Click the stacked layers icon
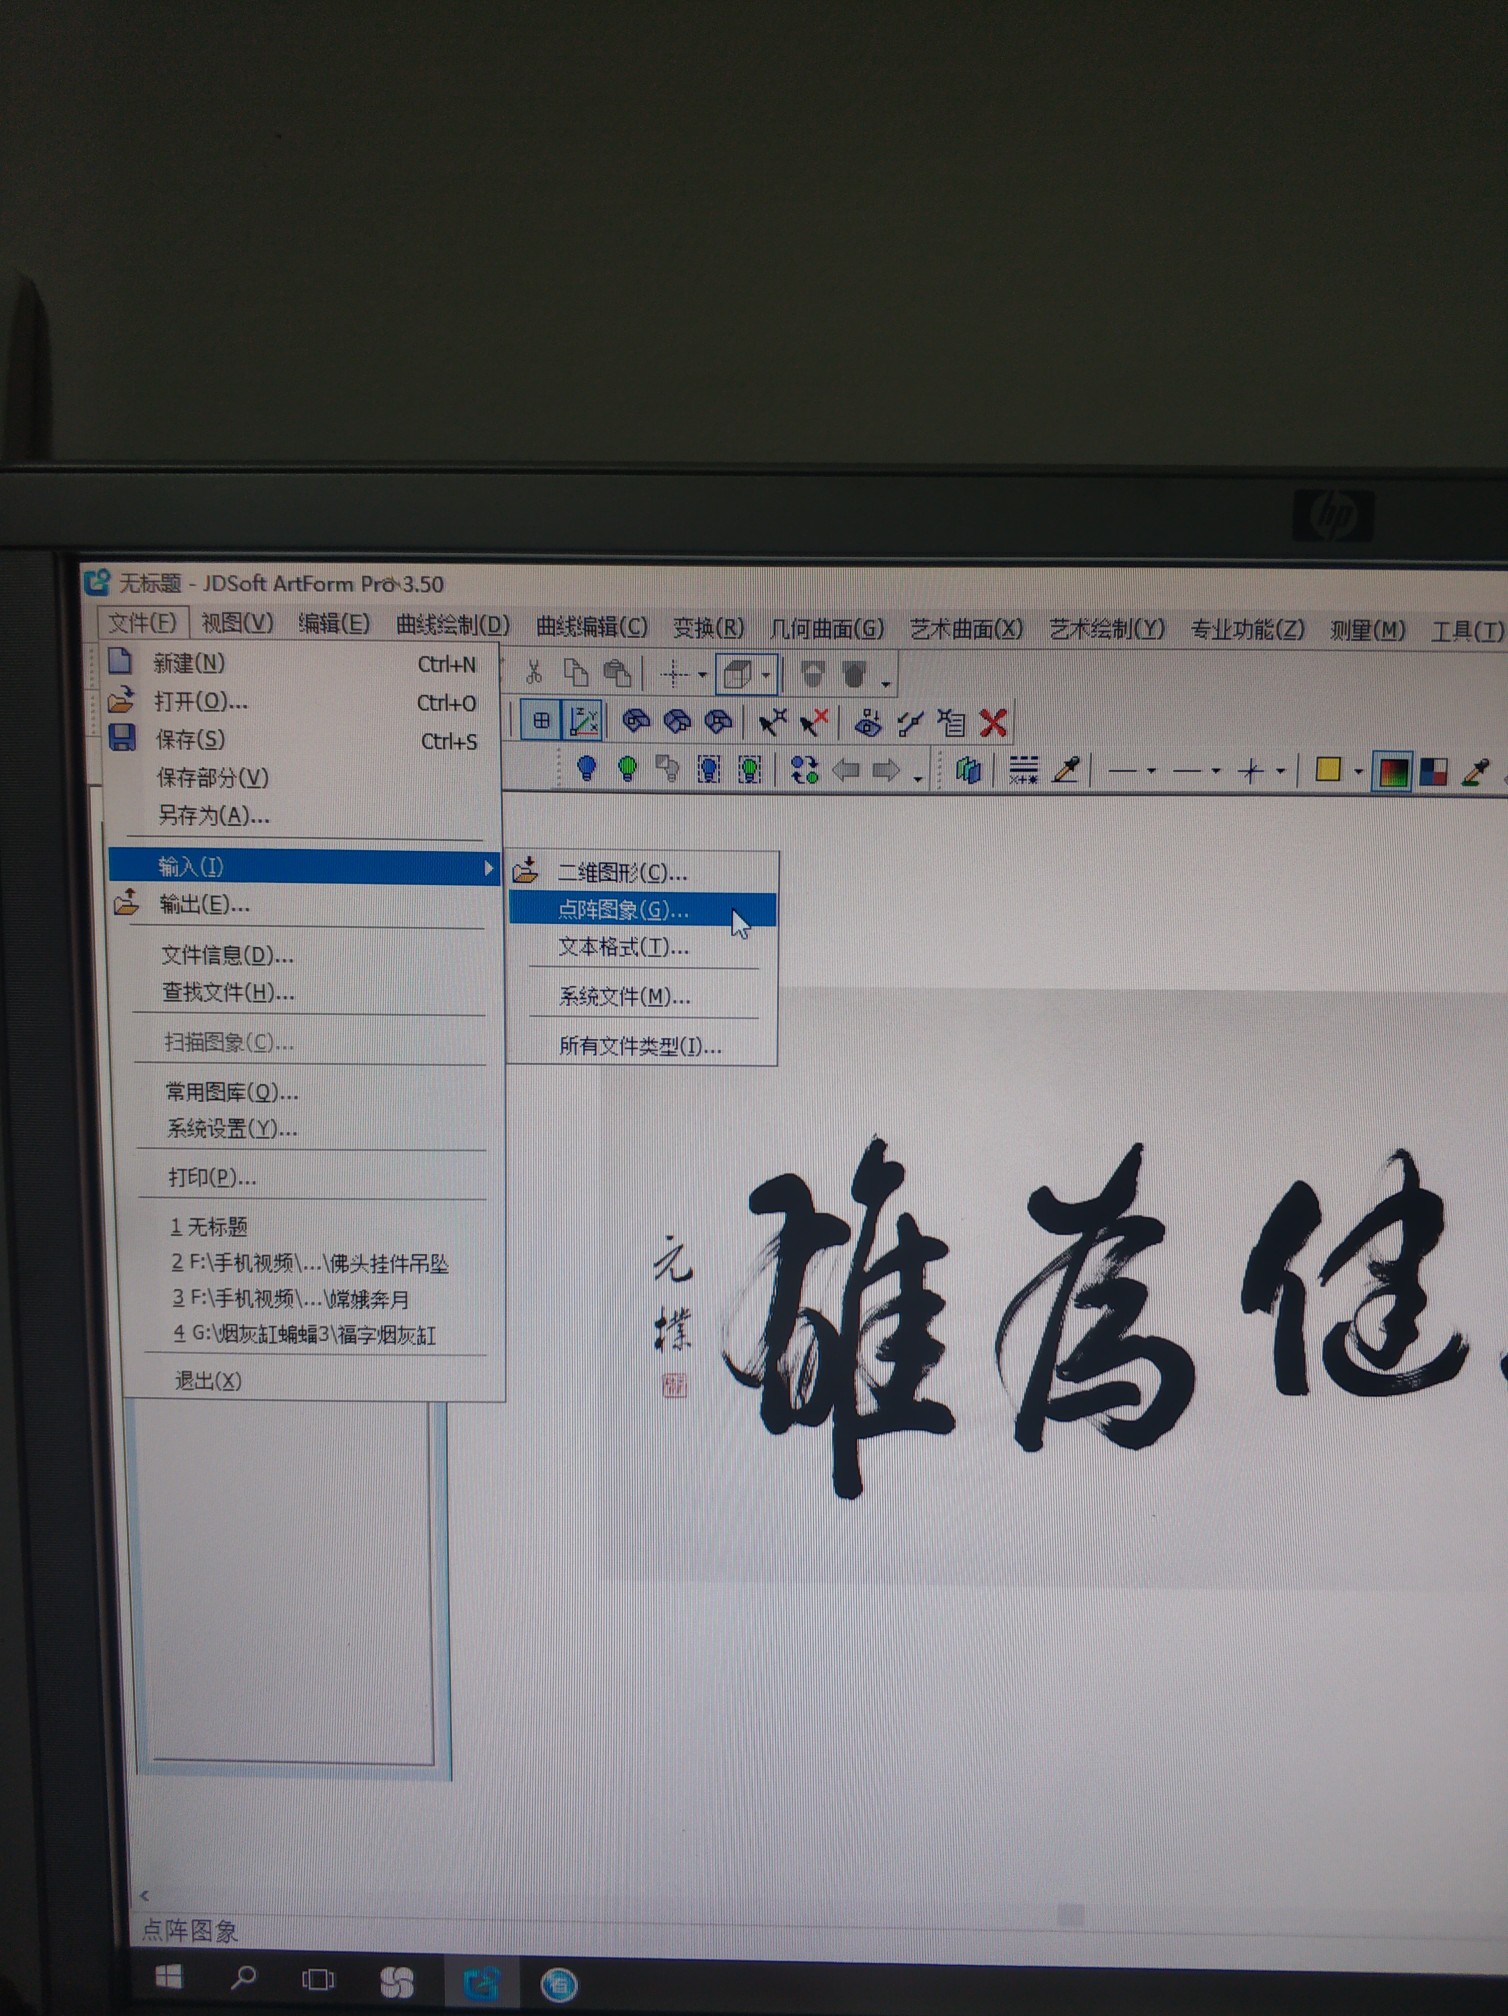 coord(968,770)
